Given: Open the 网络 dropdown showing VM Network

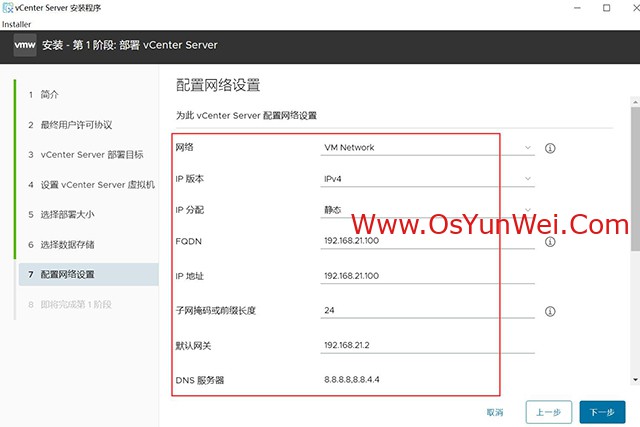Looking at the screenshot, I should [x=427, y=147].
